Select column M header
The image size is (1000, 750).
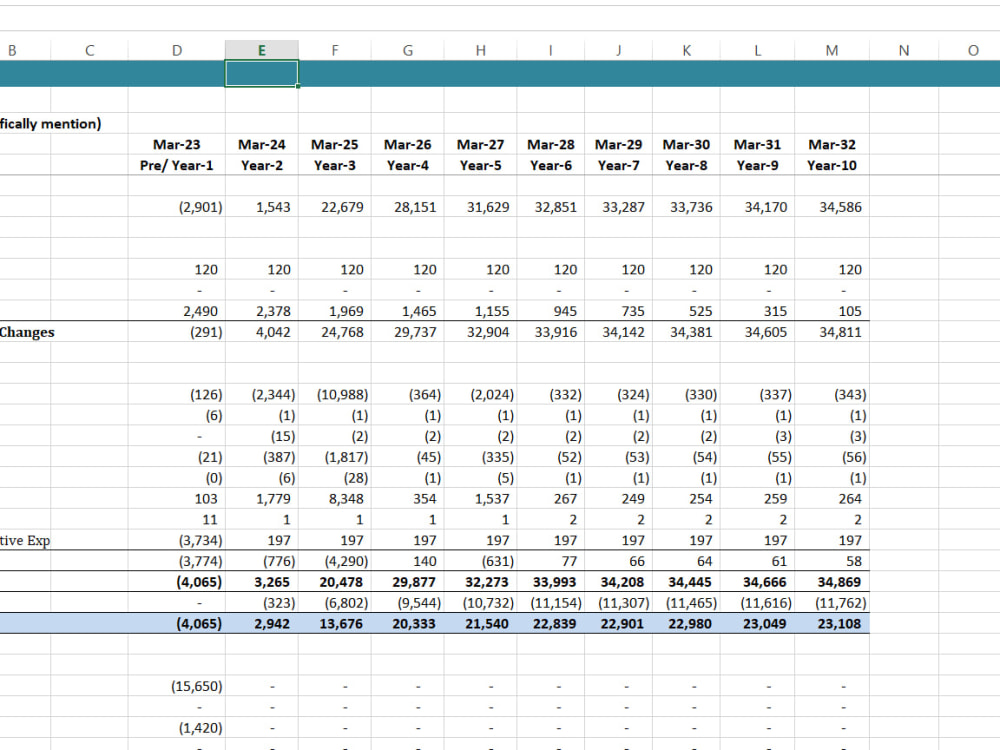[832, 50]
